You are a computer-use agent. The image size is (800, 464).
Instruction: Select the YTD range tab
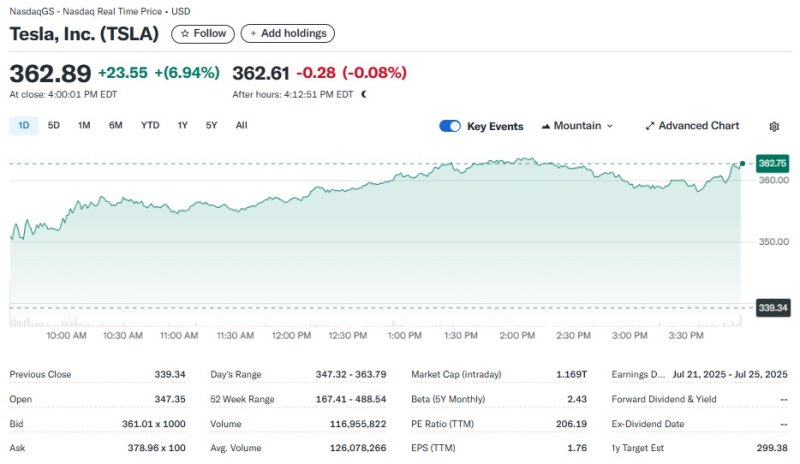coord(150,126)
